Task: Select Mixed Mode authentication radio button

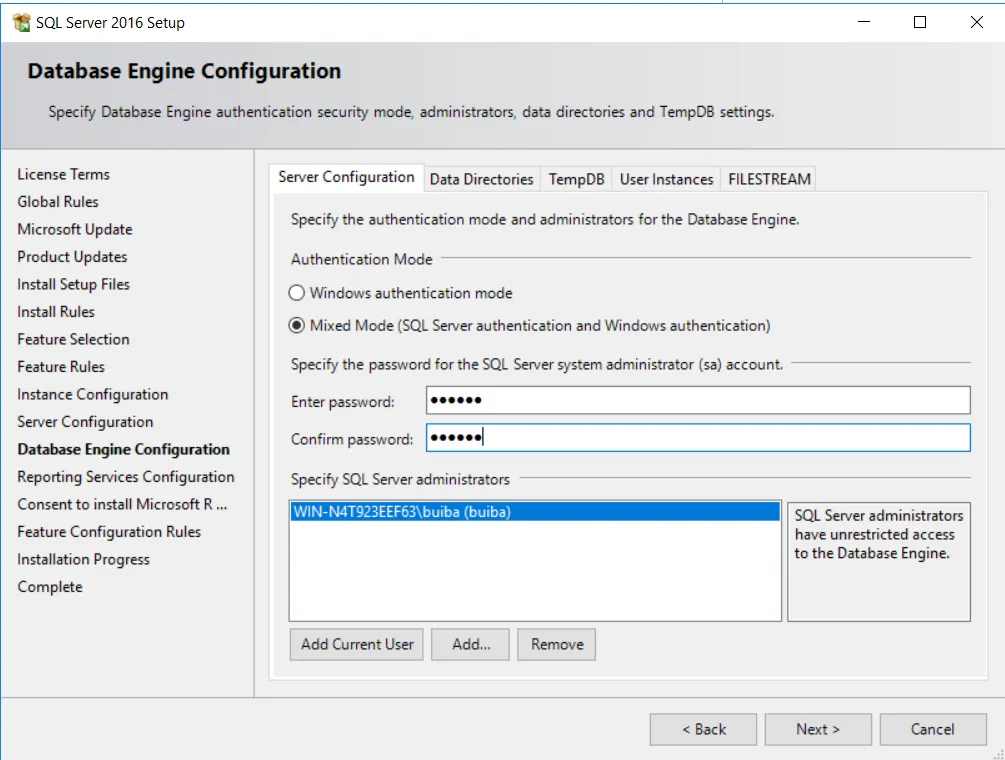Action: 296,325
